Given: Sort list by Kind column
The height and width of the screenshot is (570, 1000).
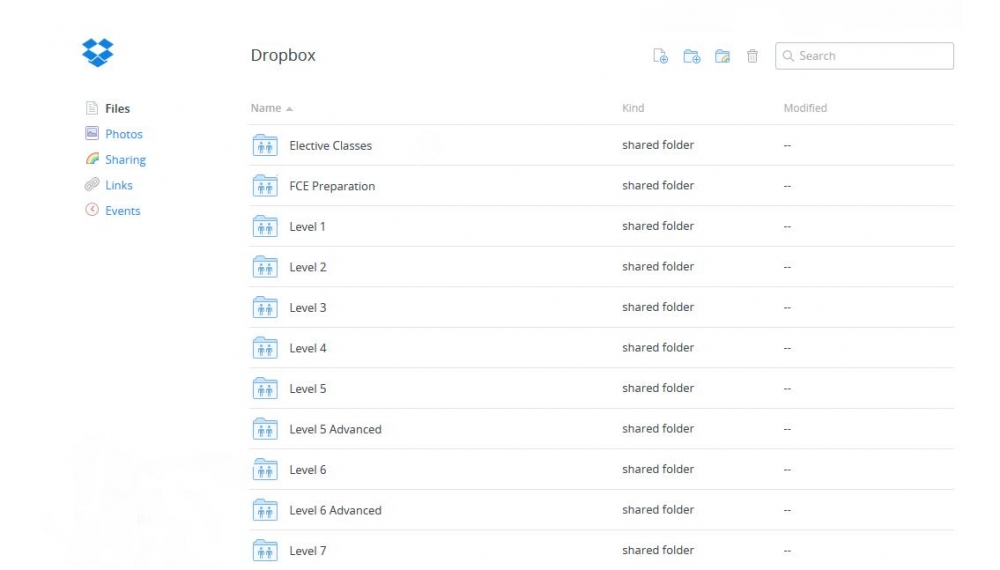Looking at the screenshot, I should tap(633, 108).
